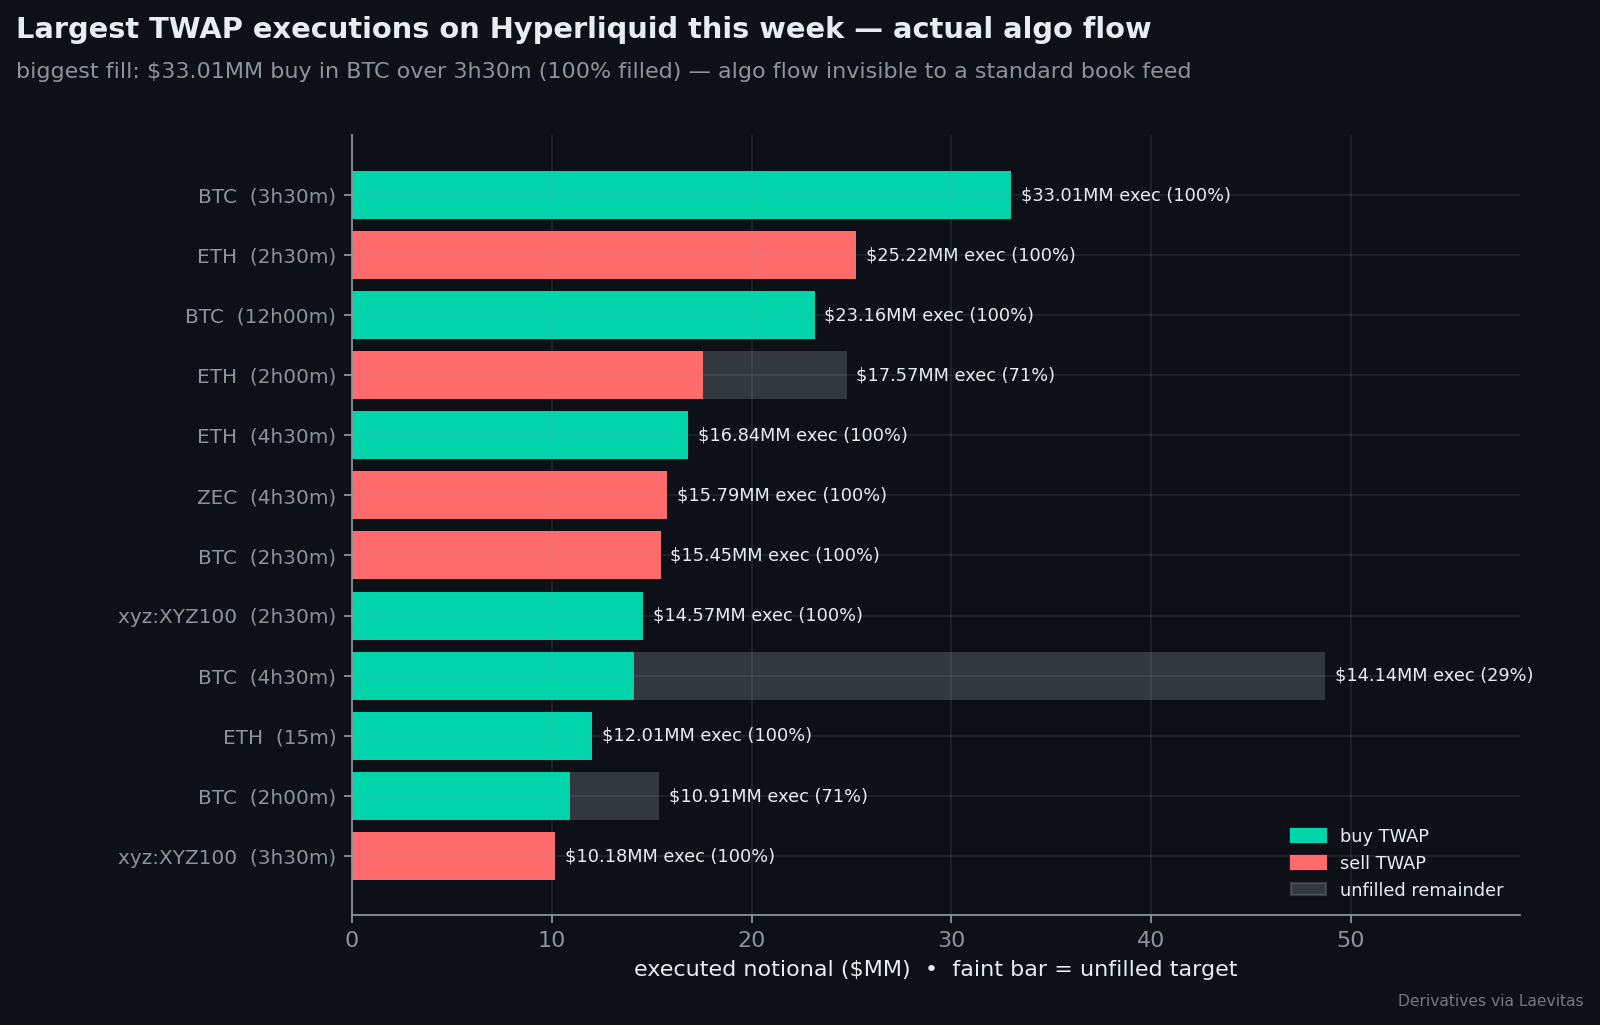The width and height of the screenshot is (1600, 1025).
Task: Click the subtitle starting with "biggest fill"
Action: click(603, 71)
